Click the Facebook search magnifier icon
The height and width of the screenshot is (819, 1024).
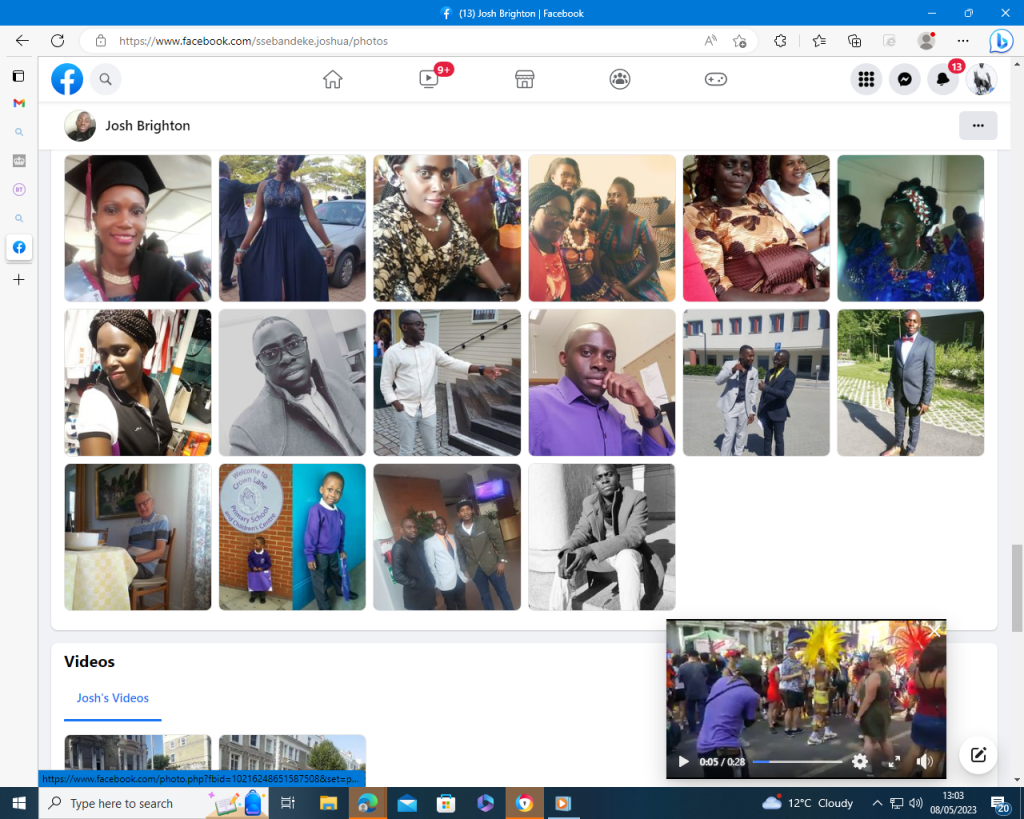click(105, 80)
